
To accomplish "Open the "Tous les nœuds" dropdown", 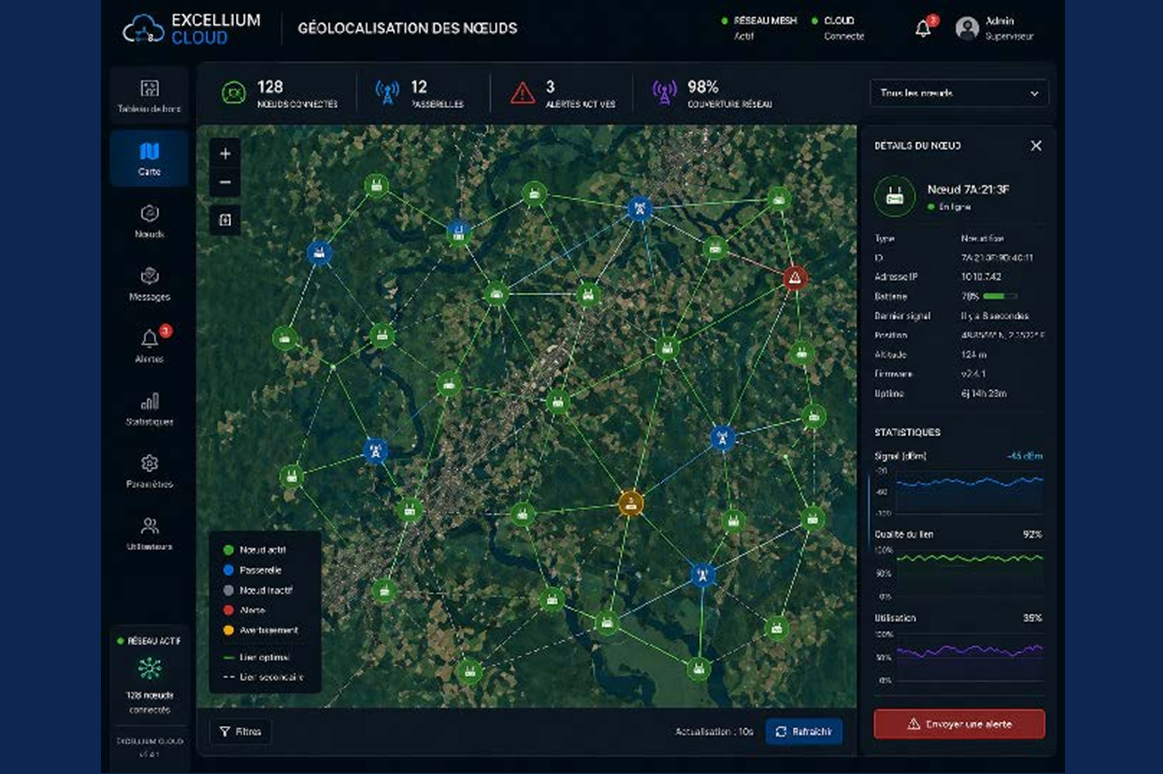I will (959, 93).
